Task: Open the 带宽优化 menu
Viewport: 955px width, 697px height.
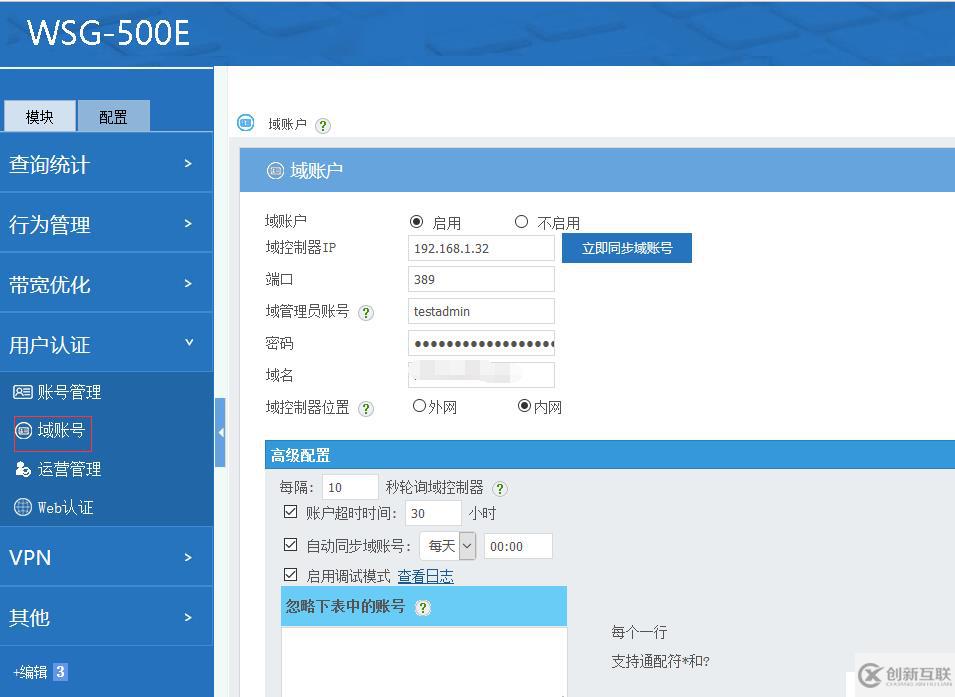Action: pyautogui.click(x=49, y=282)
